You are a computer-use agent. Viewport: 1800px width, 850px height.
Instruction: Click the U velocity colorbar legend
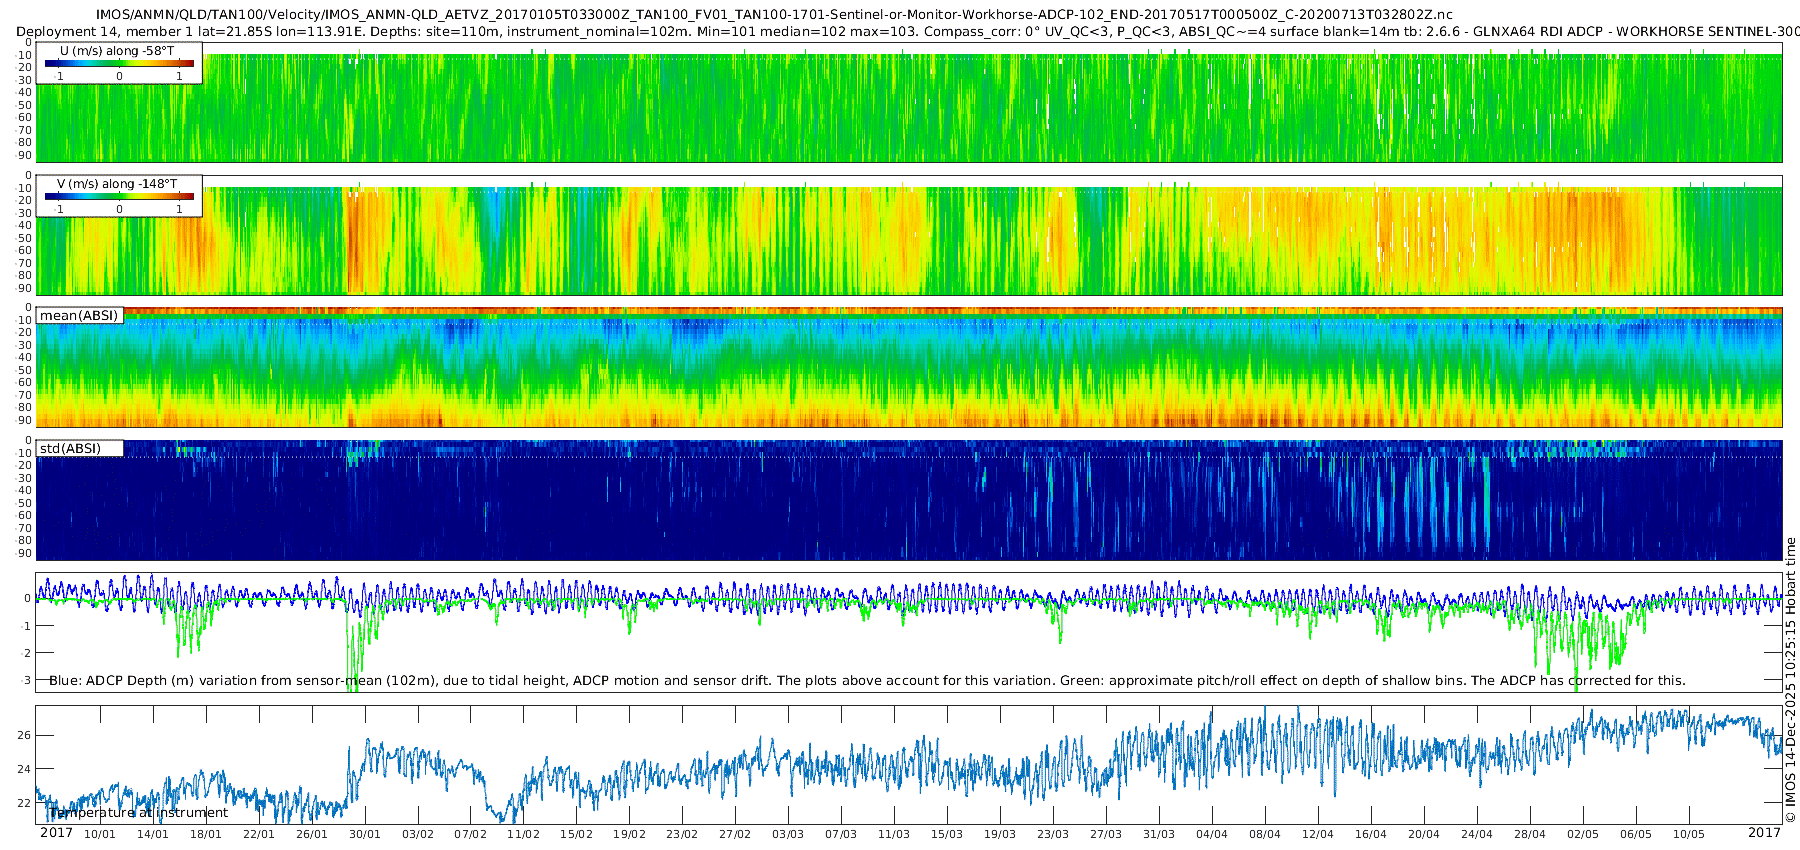(x=119, y=63)
